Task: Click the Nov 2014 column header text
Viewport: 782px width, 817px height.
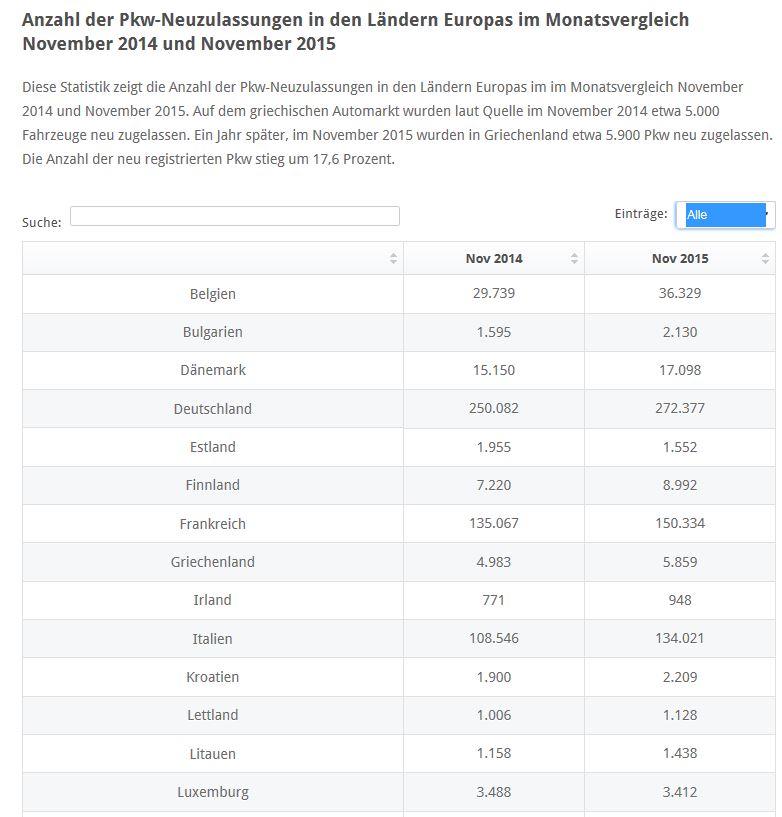Action: [x=494, y=259]
